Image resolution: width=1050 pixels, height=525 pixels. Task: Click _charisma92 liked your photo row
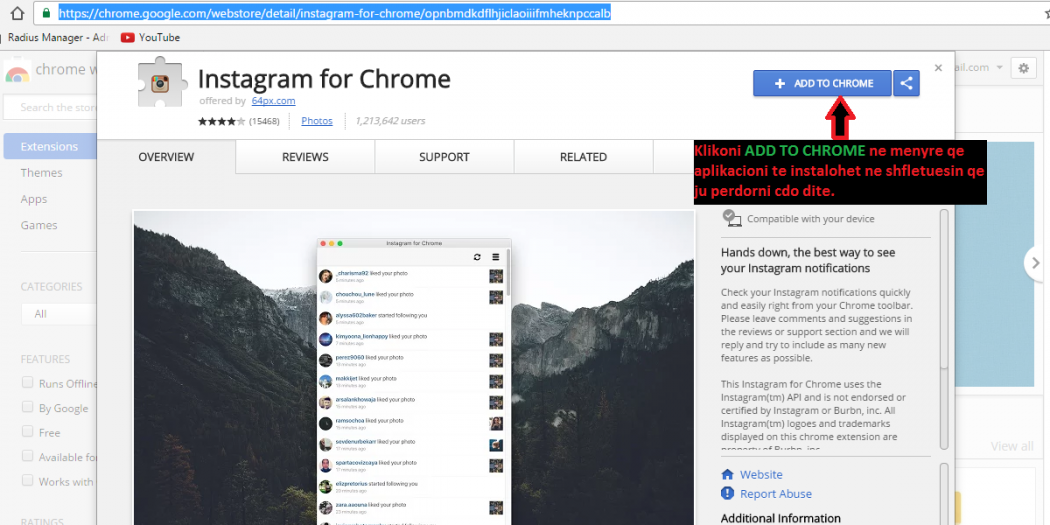tap(411, 277)
